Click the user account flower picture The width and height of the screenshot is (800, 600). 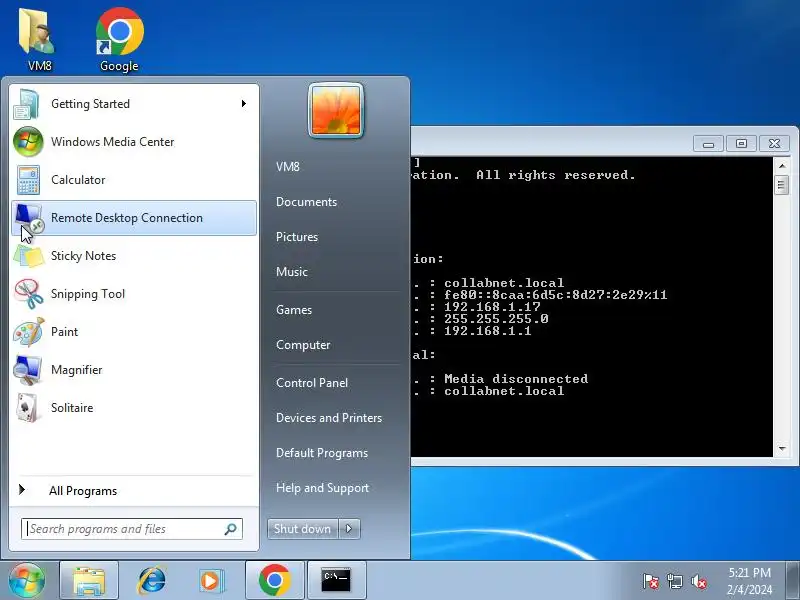tap(336, 110)
